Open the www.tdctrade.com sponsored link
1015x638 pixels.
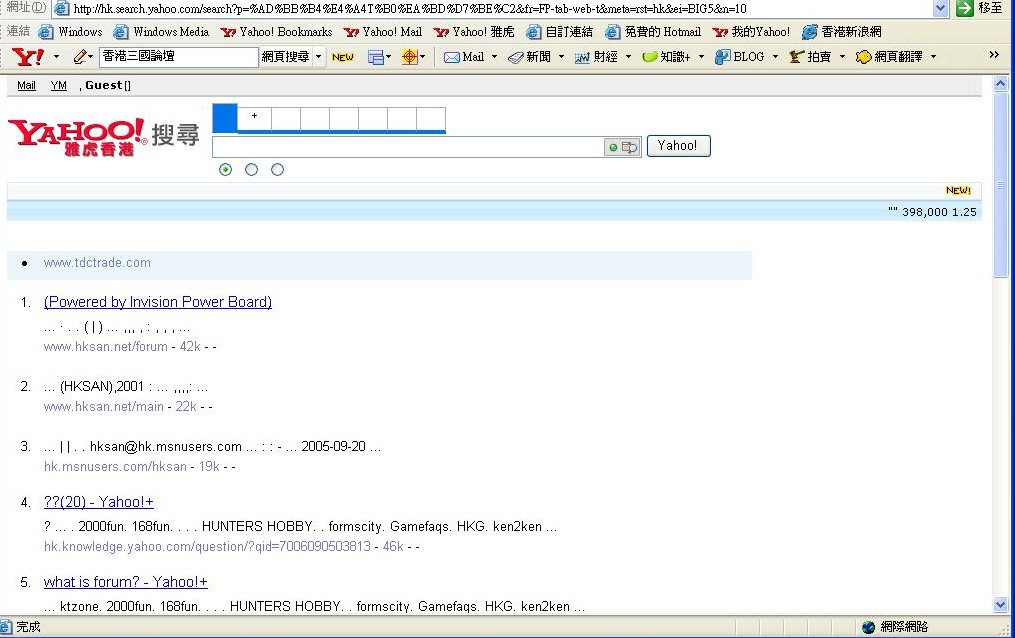tap(97, 263)
